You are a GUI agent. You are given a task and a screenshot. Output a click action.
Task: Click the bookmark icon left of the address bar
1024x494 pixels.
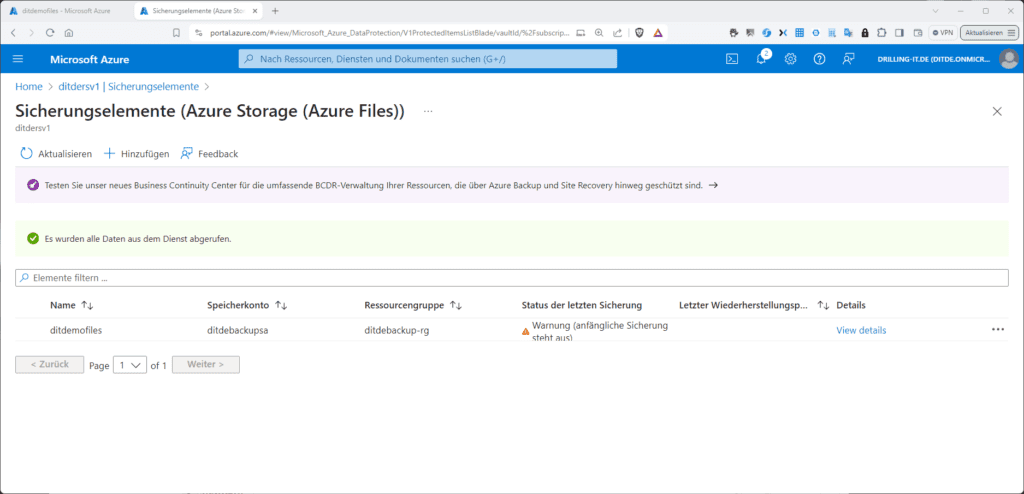pos(176,32)
